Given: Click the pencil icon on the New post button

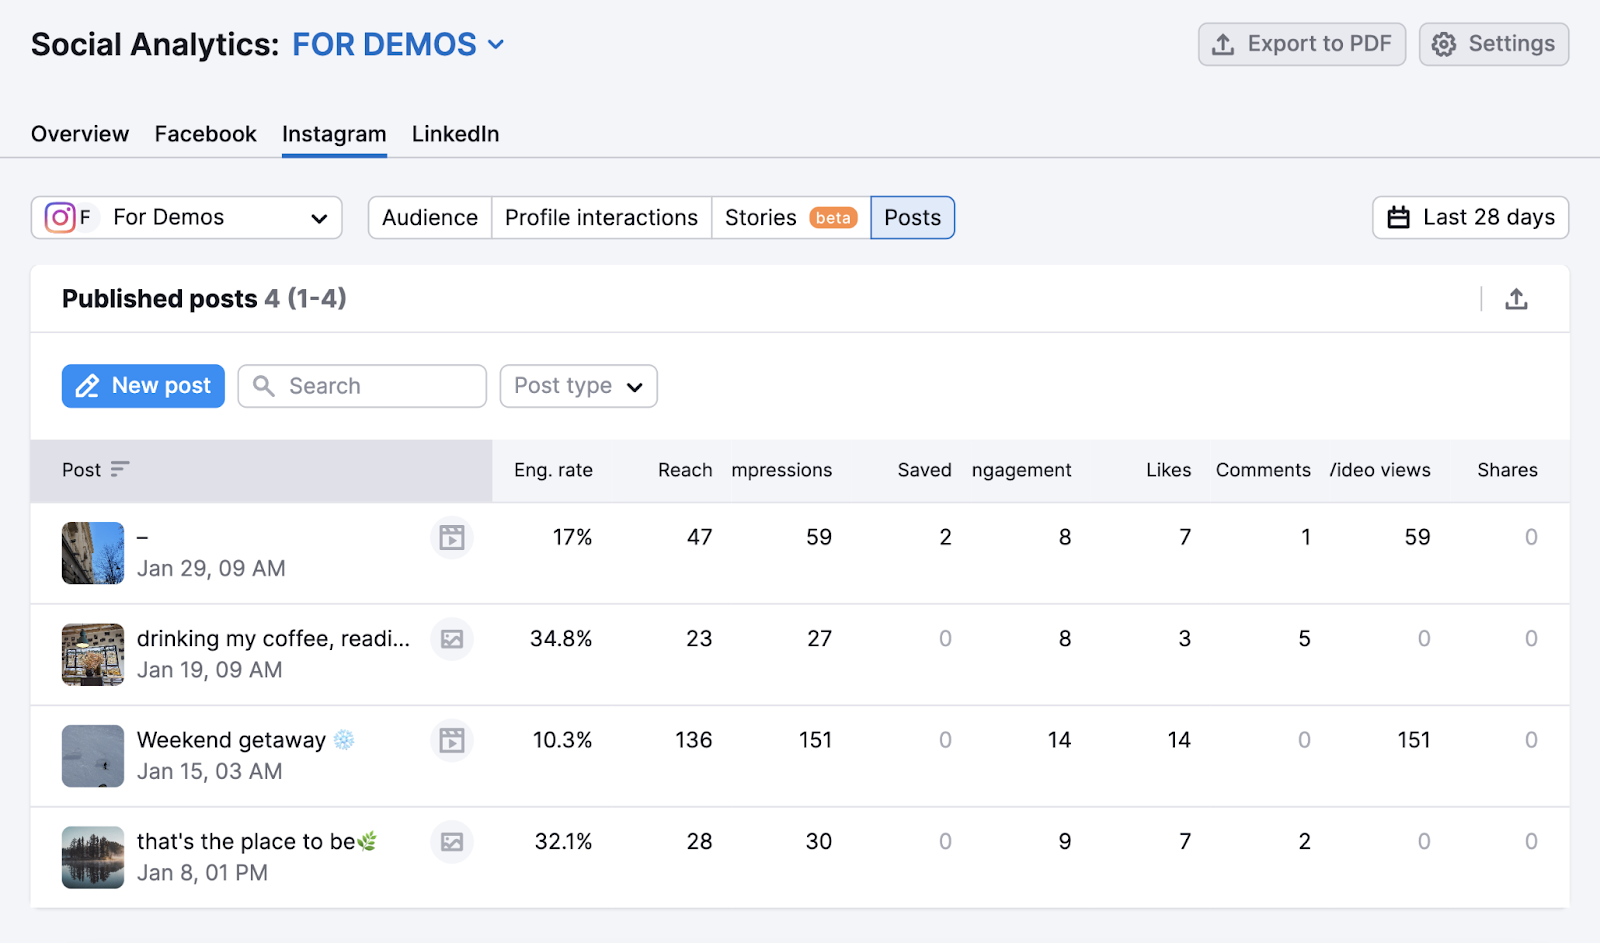Looking at the screenshot, I should point(88,386).
